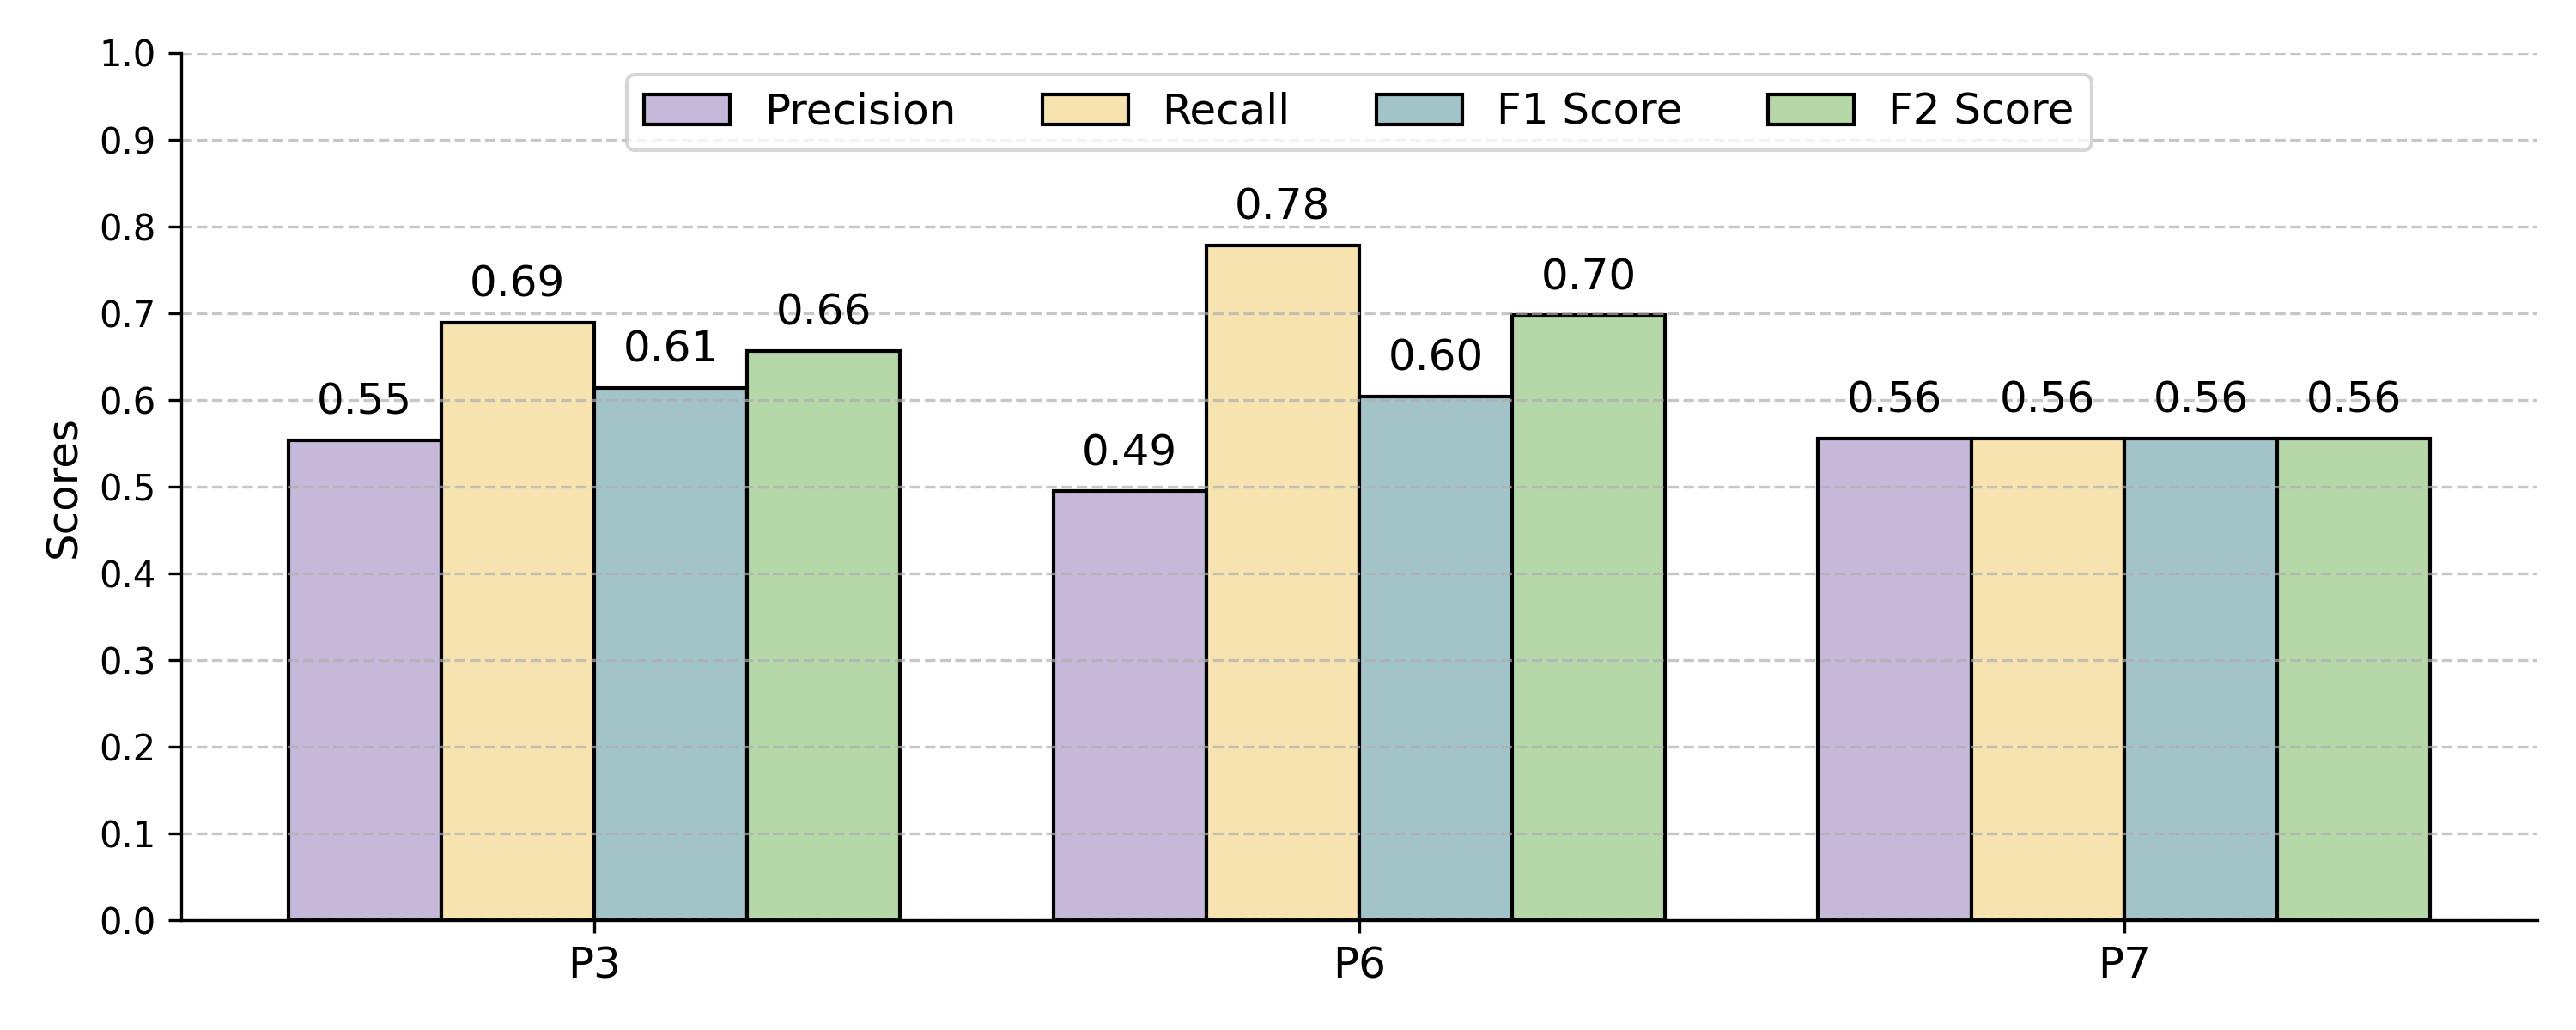
Task: Click the P3 x-axis label
Action: click(x=594, y=964)
